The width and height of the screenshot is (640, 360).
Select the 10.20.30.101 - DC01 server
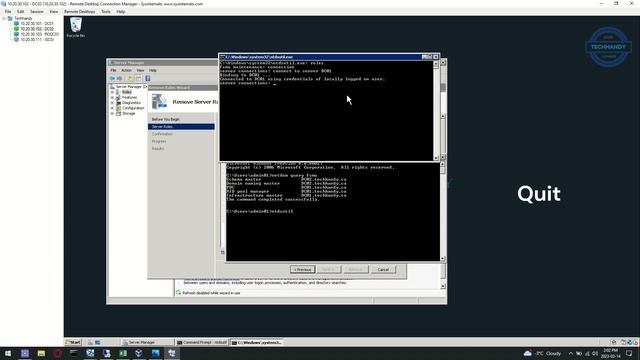point(37,24)
